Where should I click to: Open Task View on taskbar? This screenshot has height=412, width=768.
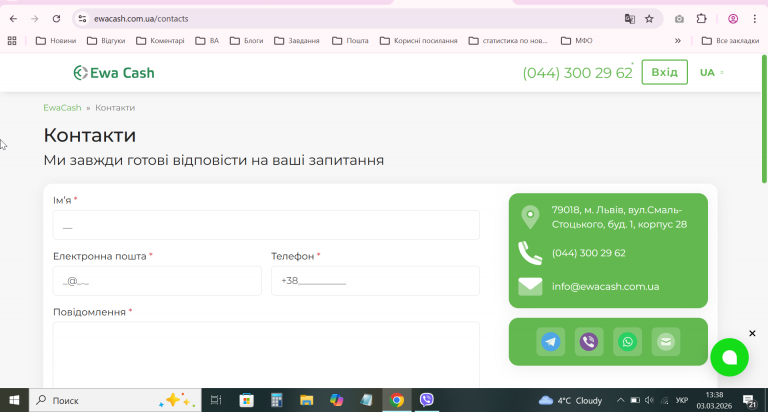pyautogui.click(x=216, y=400)
